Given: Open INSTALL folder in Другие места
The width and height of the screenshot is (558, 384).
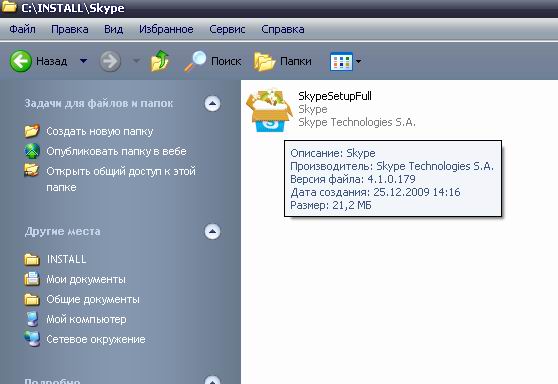Looking at the screenshot, I should 66,259.
